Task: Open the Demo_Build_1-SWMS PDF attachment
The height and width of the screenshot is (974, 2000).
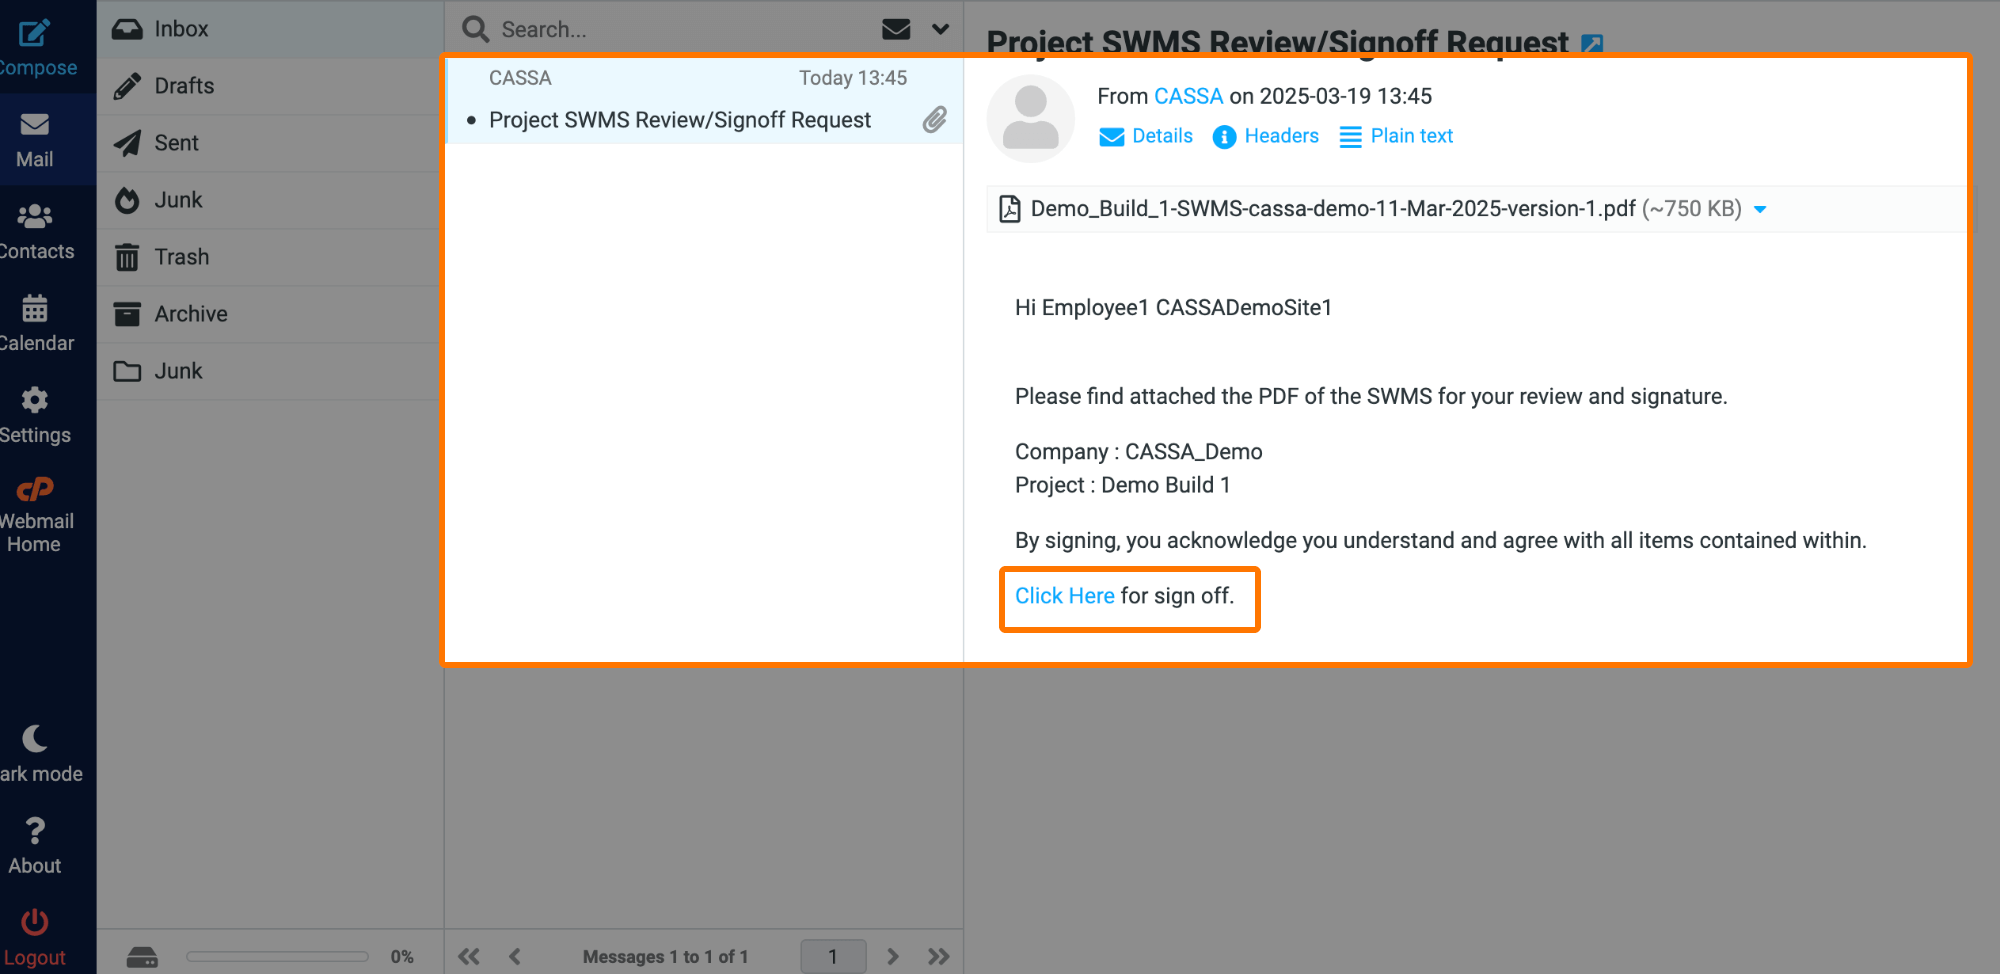Action: (x=1333, y=208)
